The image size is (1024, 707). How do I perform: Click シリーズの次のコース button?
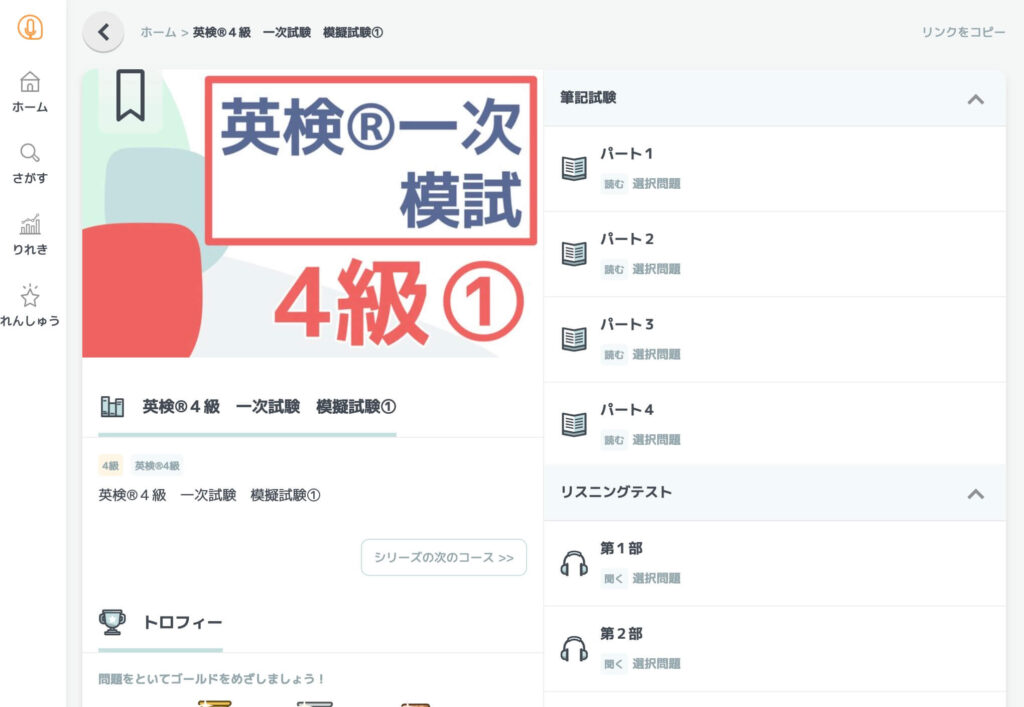443,557
